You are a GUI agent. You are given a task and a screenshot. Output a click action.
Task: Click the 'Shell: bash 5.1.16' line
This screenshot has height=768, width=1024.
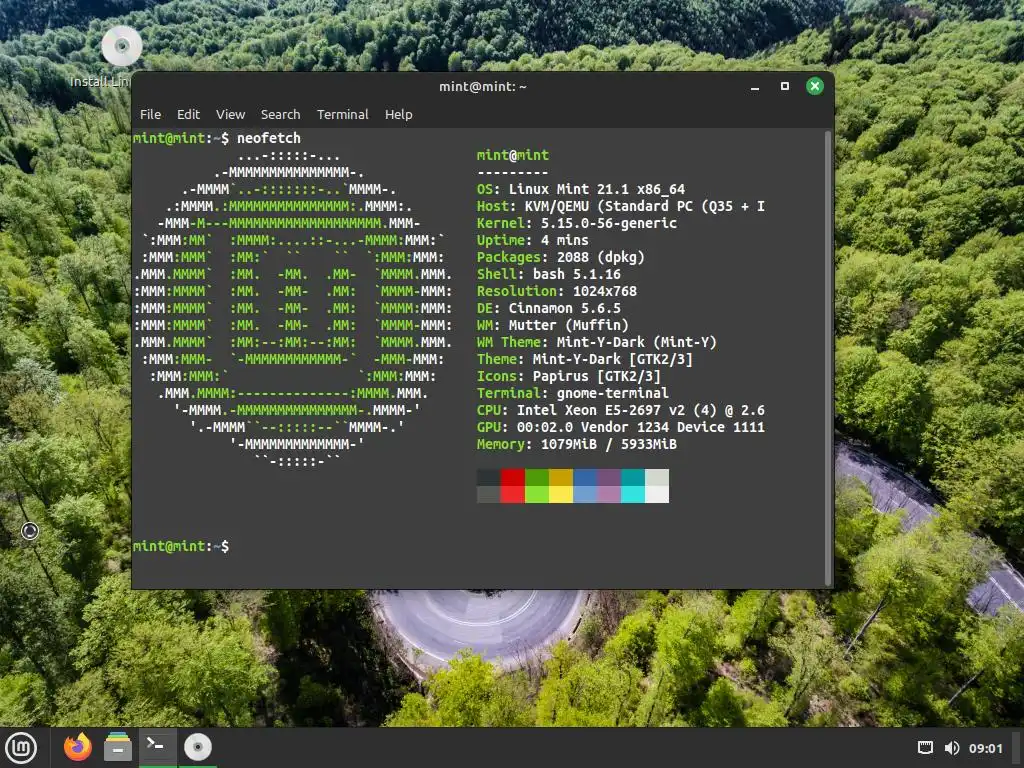[549, 274]
